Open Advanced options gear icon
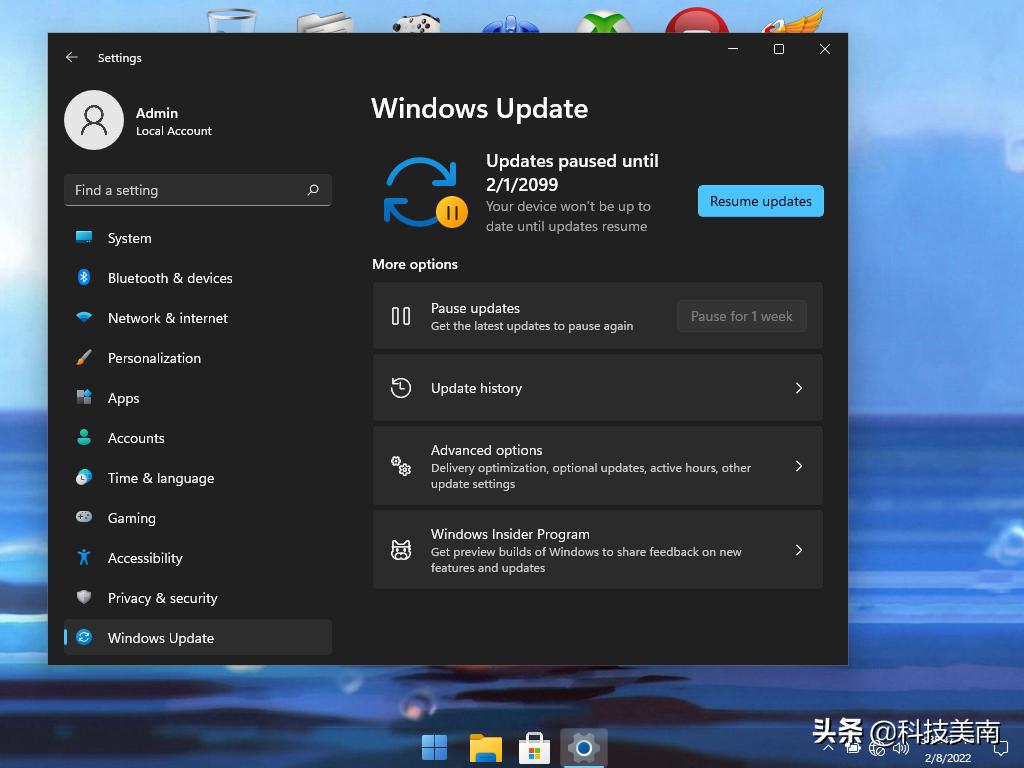 (x=401, y=465)
